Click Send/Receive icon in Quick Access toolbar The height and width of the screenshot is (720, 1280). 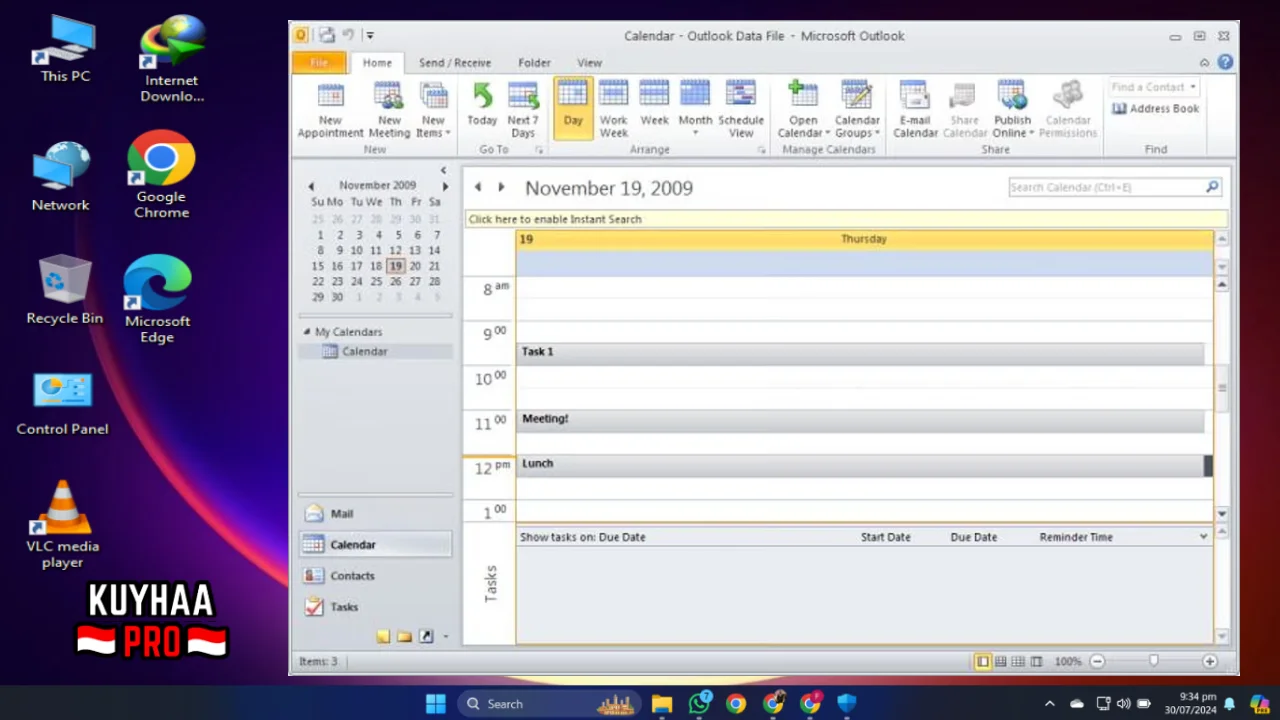click(326, 35)
